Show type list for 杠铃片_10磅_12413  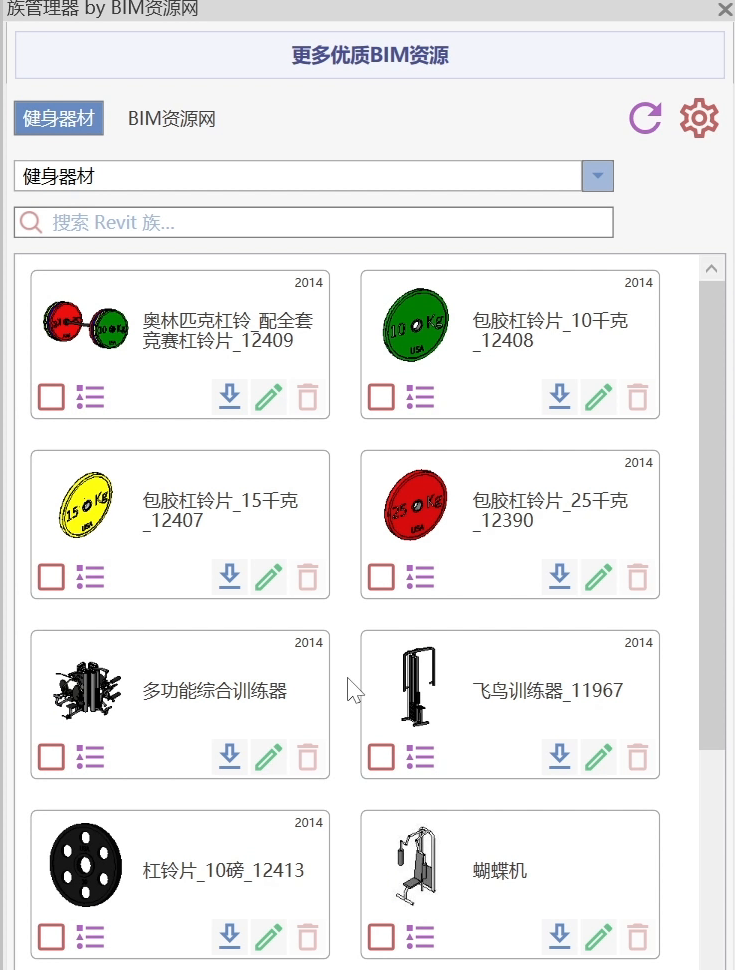click(x=90, y=937)
